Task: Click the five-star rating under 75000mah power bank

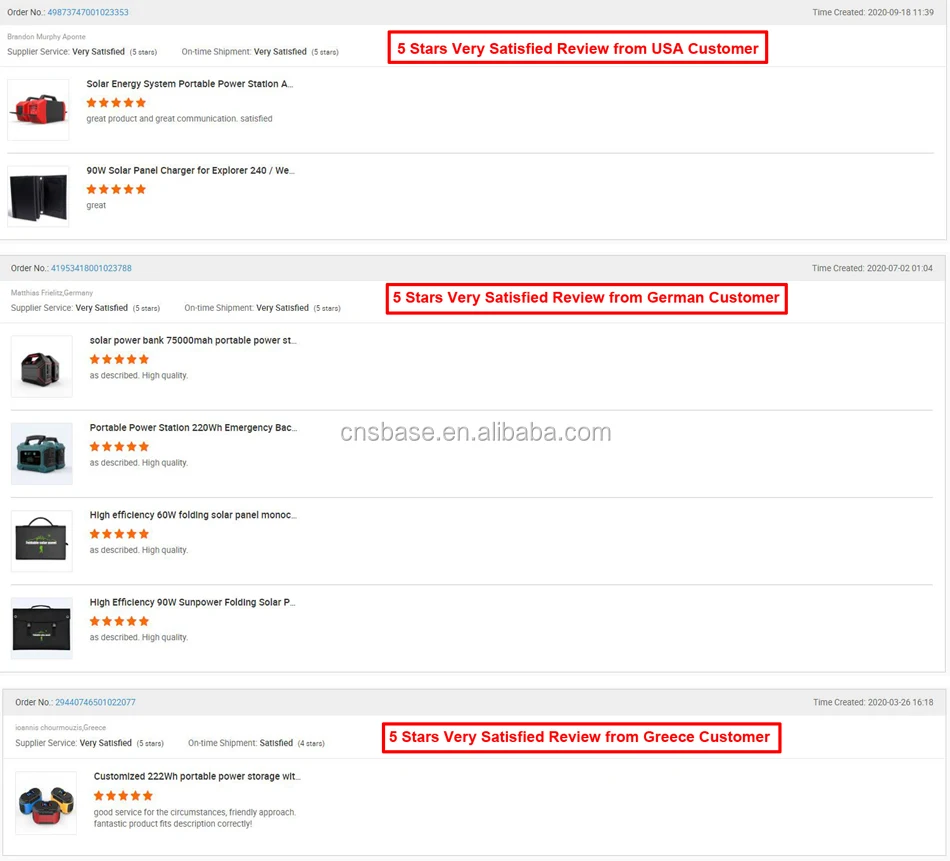Action: 119,359
